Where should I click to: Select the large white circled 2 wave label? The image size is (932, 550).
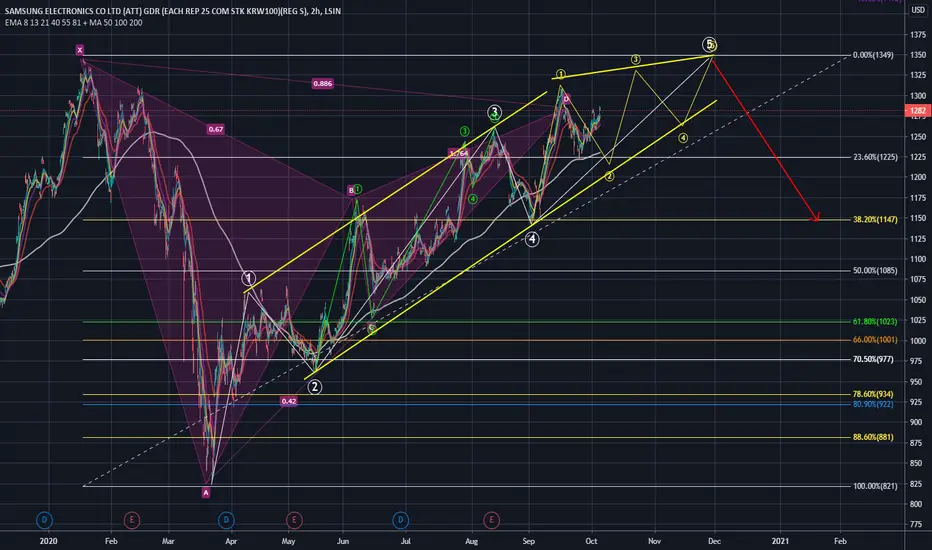pos(314,387)
